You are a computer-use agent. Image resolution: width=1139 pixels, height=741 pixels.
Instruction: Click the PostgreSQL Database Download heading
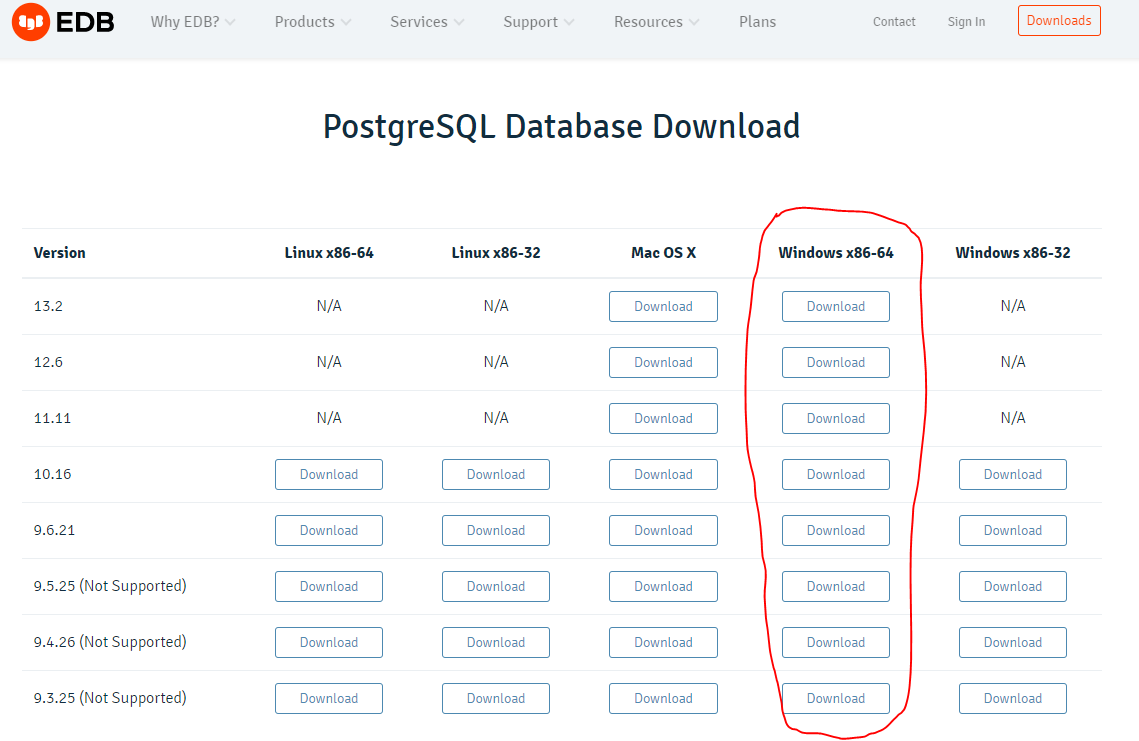coord(562,126)
